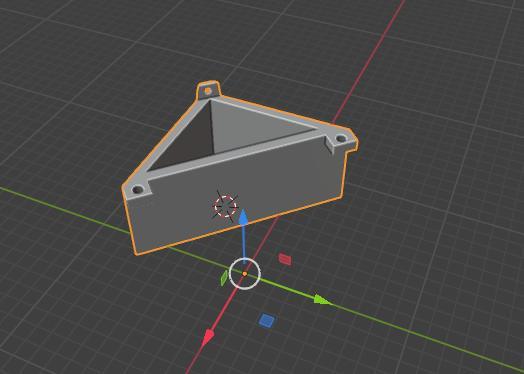
Task: Click the red X-axis move gizmo arrow
Action: [209, 337]
